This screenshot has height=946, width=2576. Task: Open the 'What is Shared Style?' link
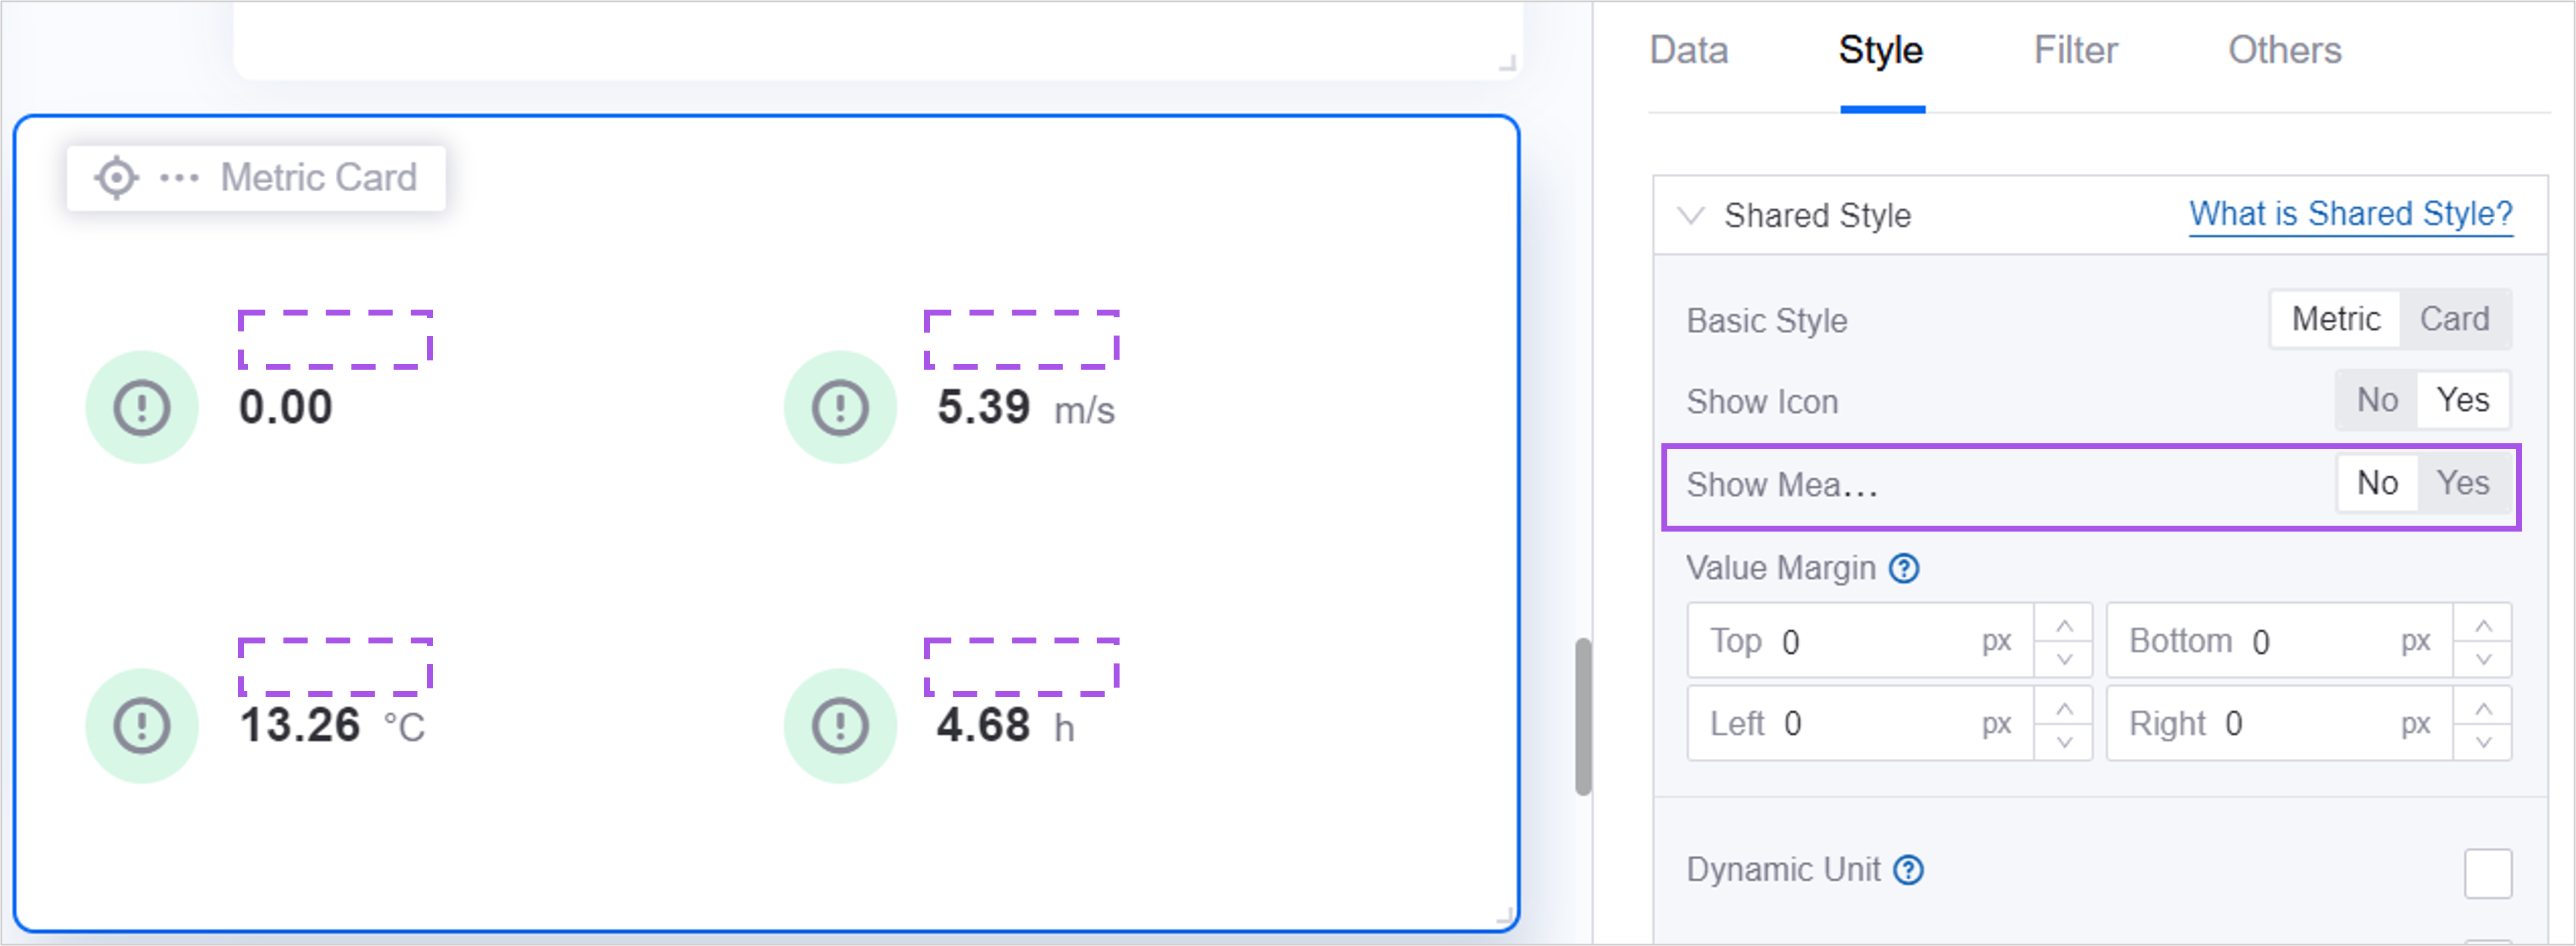2350,214
